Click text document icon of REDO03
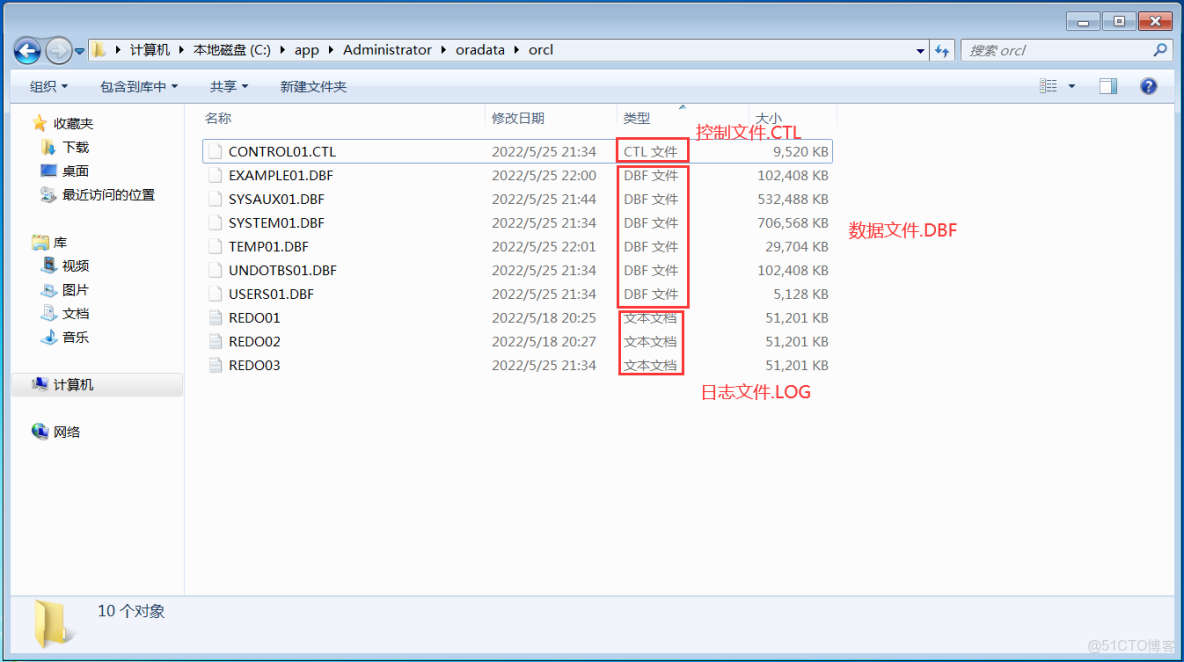Image resolution: width=1184 pixels, height=662 pixels. tap(215, 365)
